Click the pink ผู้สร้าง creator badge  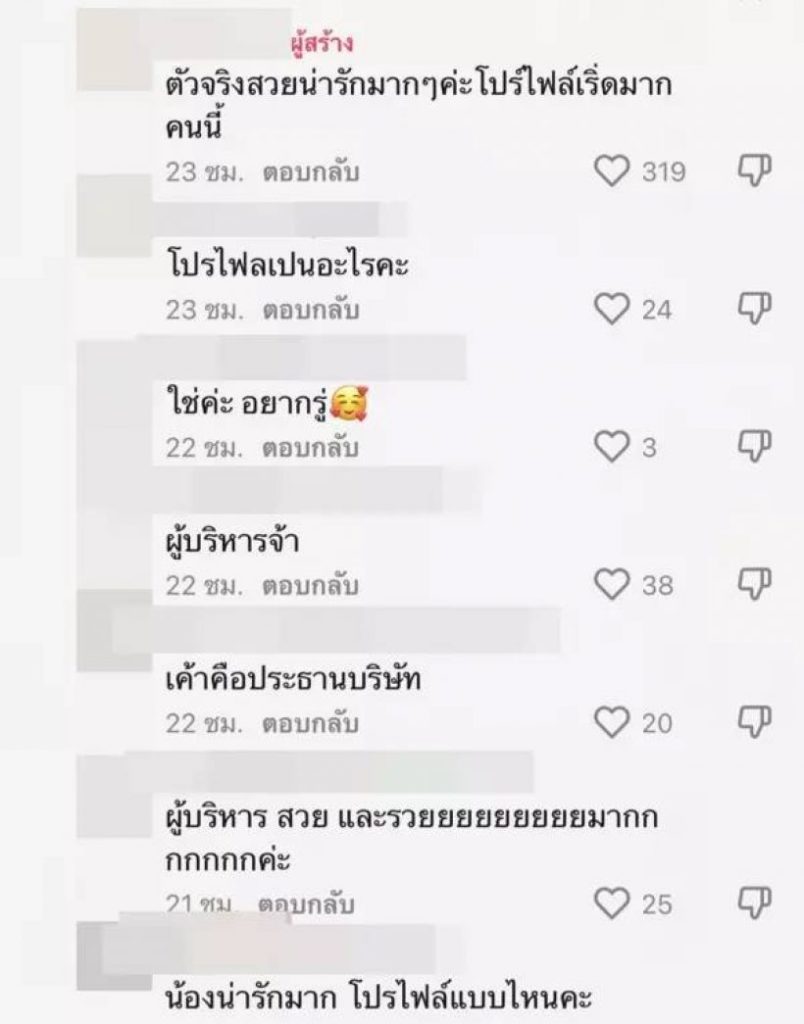(322, 44)
